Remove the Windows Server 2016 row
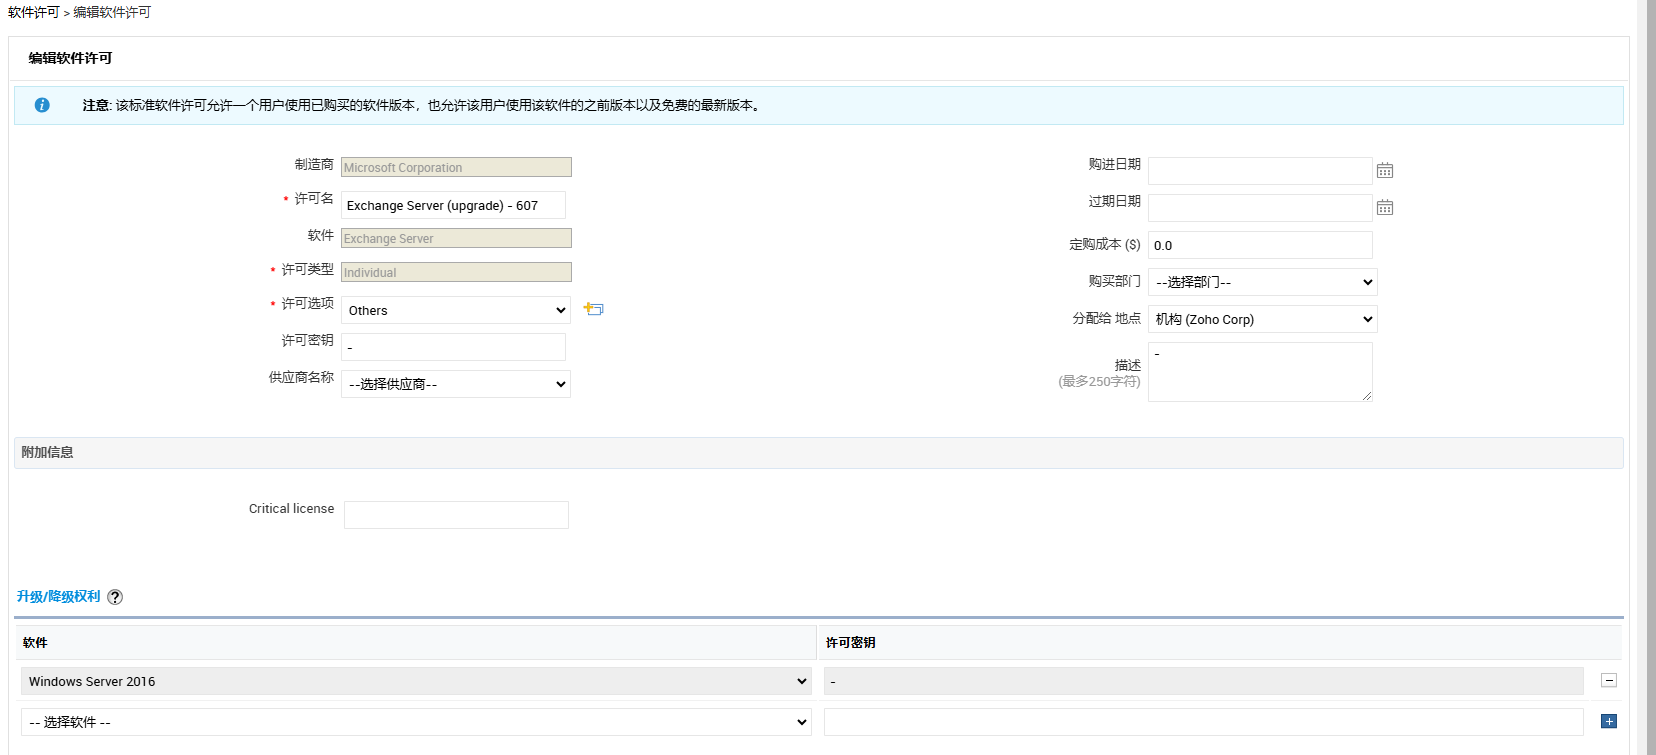The width and height of the screenshot is (1656, 755). 1608,681
